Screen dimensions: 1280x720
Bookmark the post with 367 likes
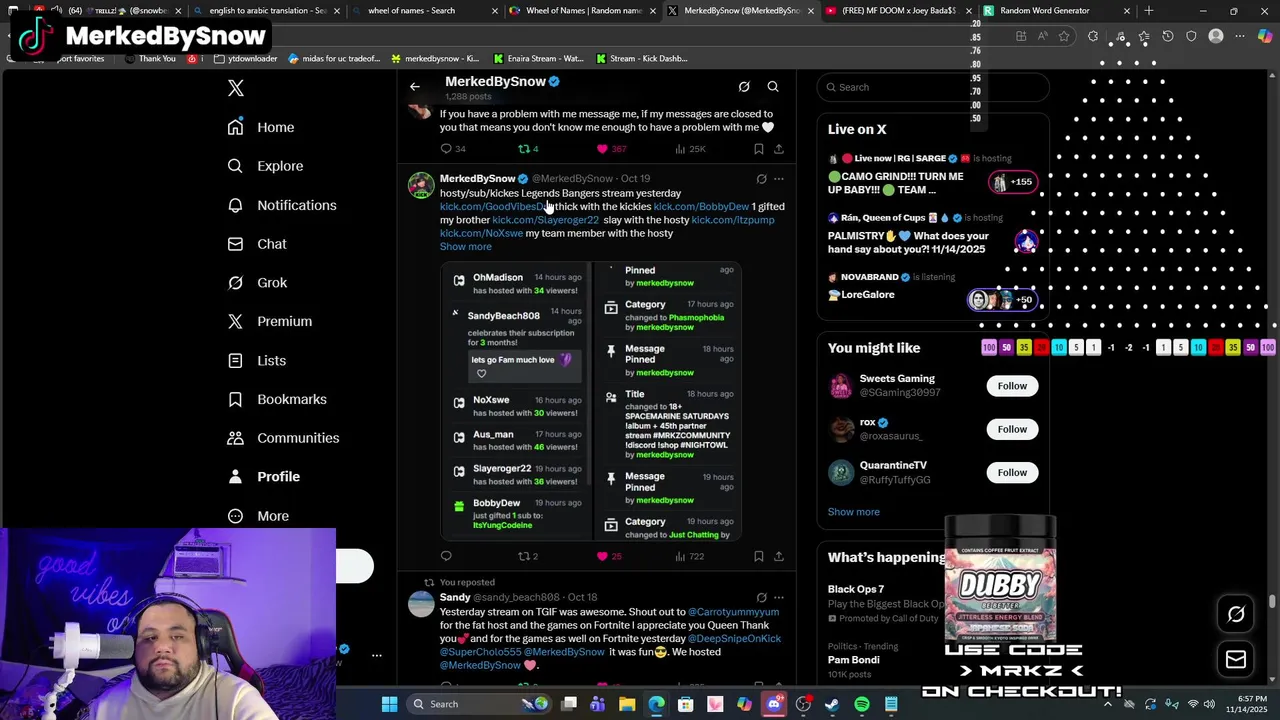point(759,149)
